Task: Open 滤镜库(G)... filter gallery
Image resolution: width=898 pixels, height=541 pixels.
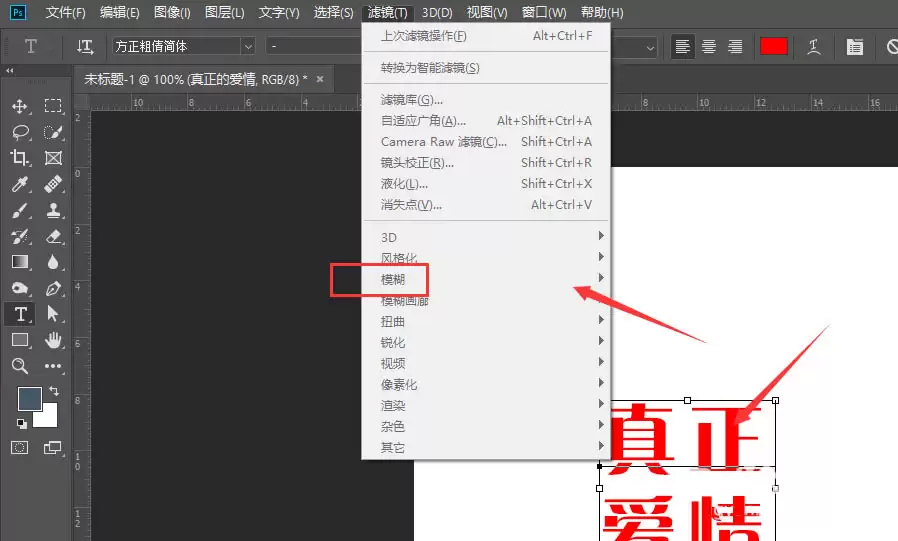Action: click(486, 100)
